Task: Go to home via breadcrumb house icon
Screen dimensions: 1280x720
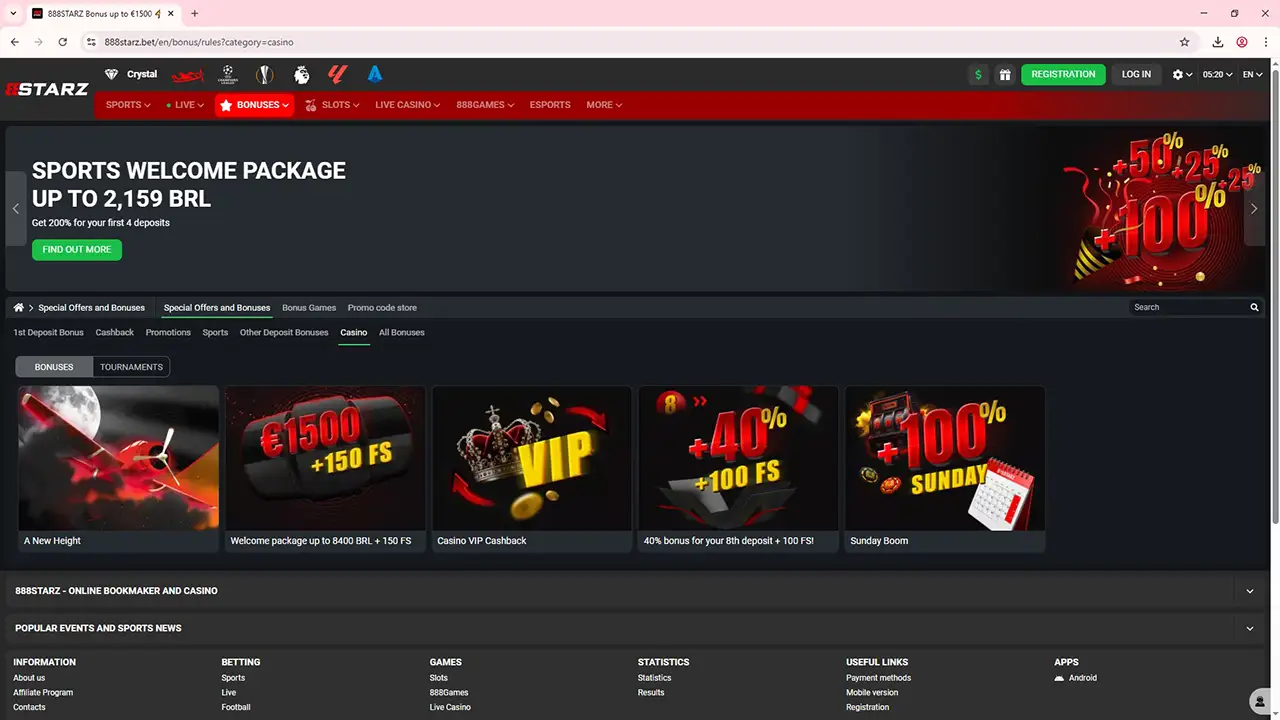Action: click(x=19, y=307)
